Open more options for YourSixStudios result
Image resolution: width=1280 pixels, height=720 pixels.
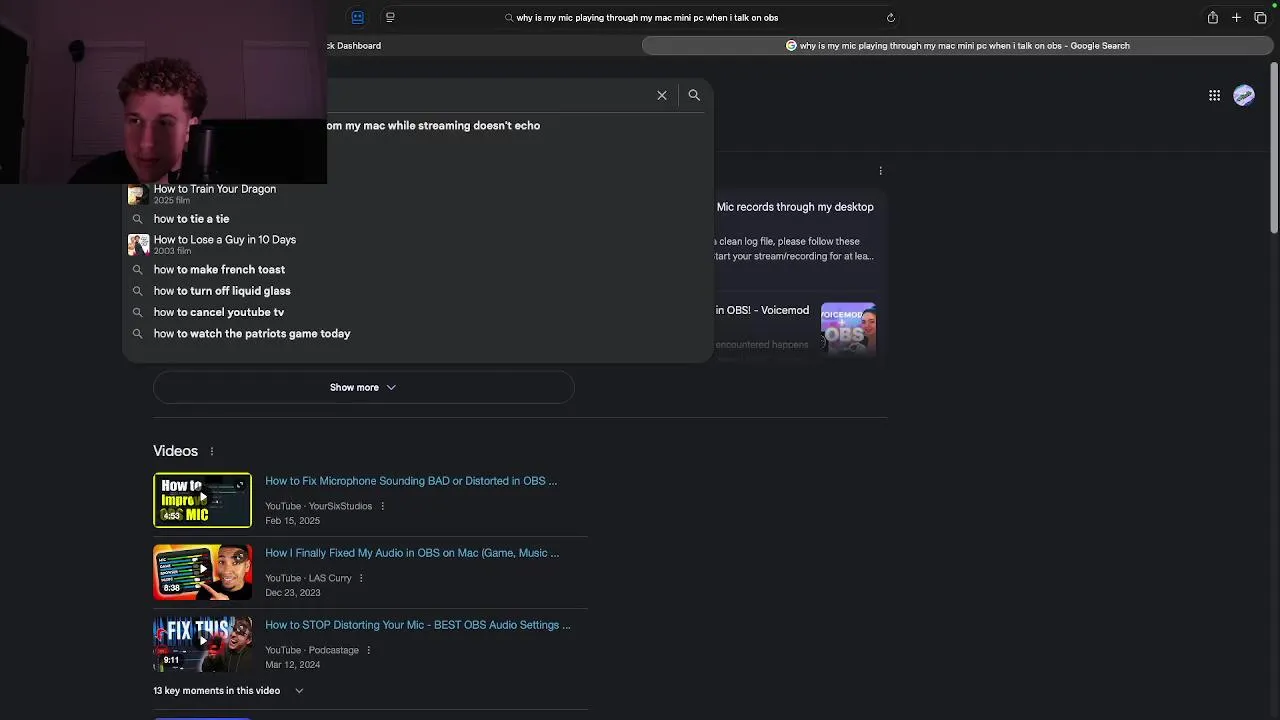[x=382, y=506]
